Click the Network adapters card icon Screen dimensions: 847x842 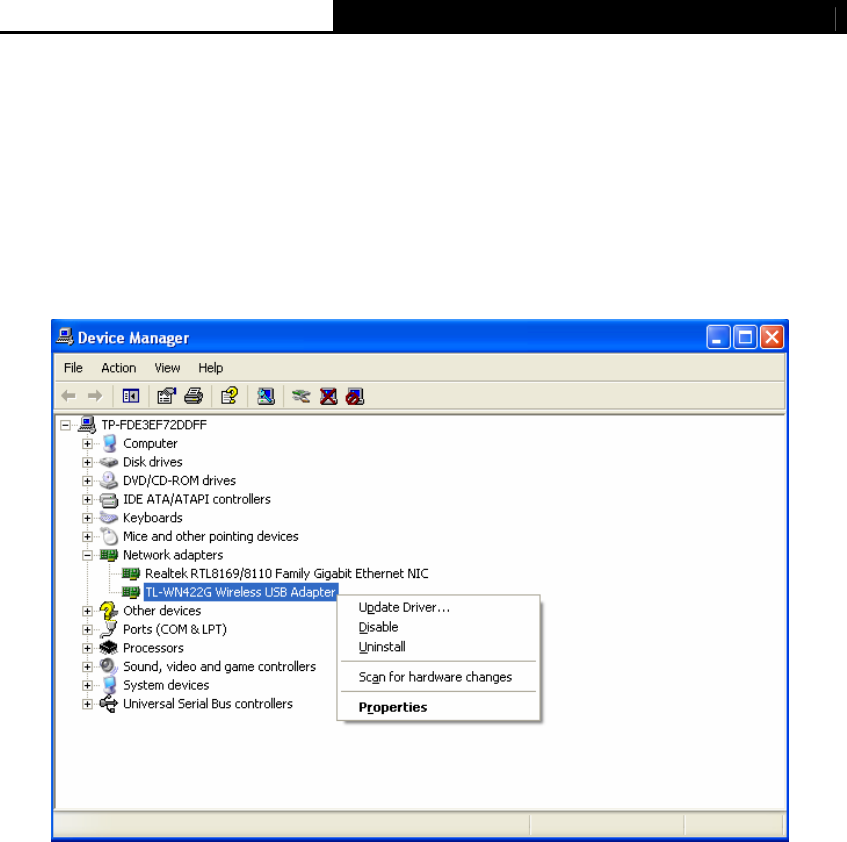(x=109, y=555)
